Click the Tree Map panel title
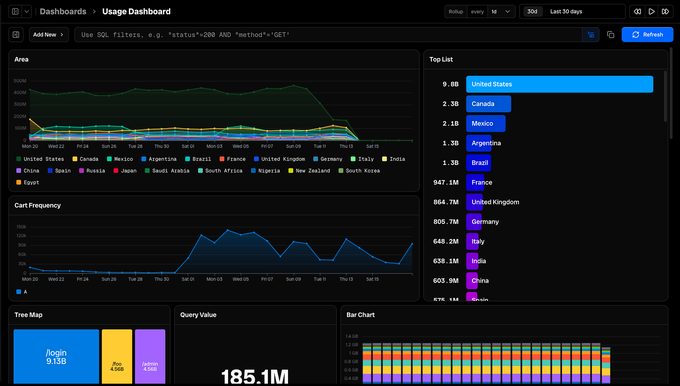 click(28, 315)
